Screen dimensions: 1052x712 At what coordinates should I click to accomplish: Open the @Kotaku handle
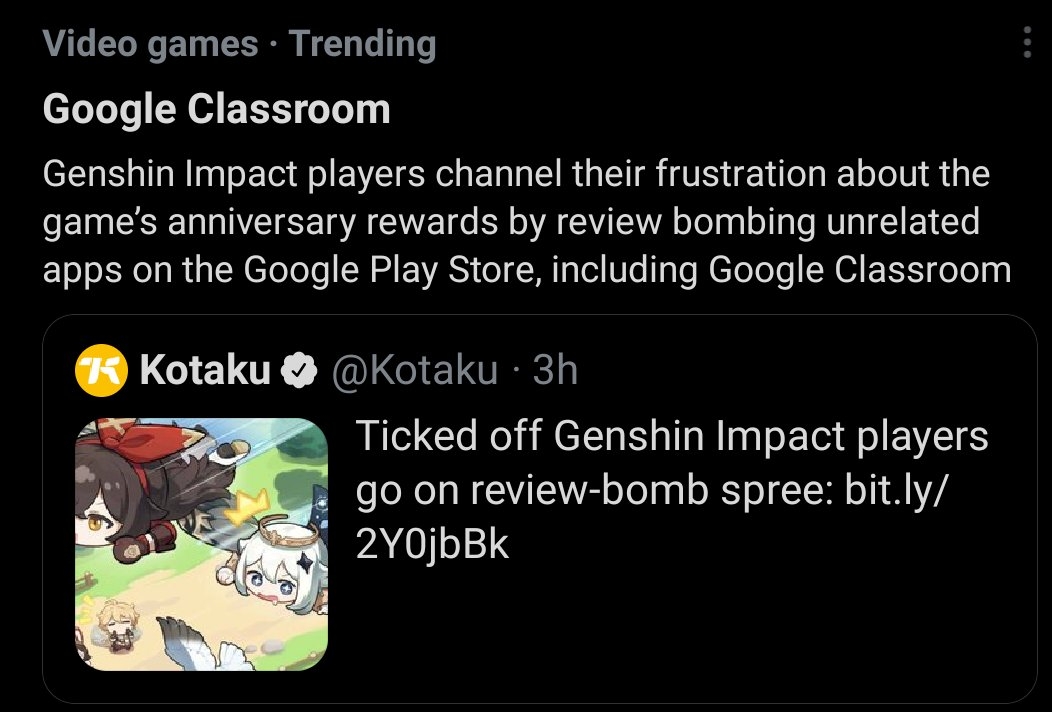coord(415,370)
